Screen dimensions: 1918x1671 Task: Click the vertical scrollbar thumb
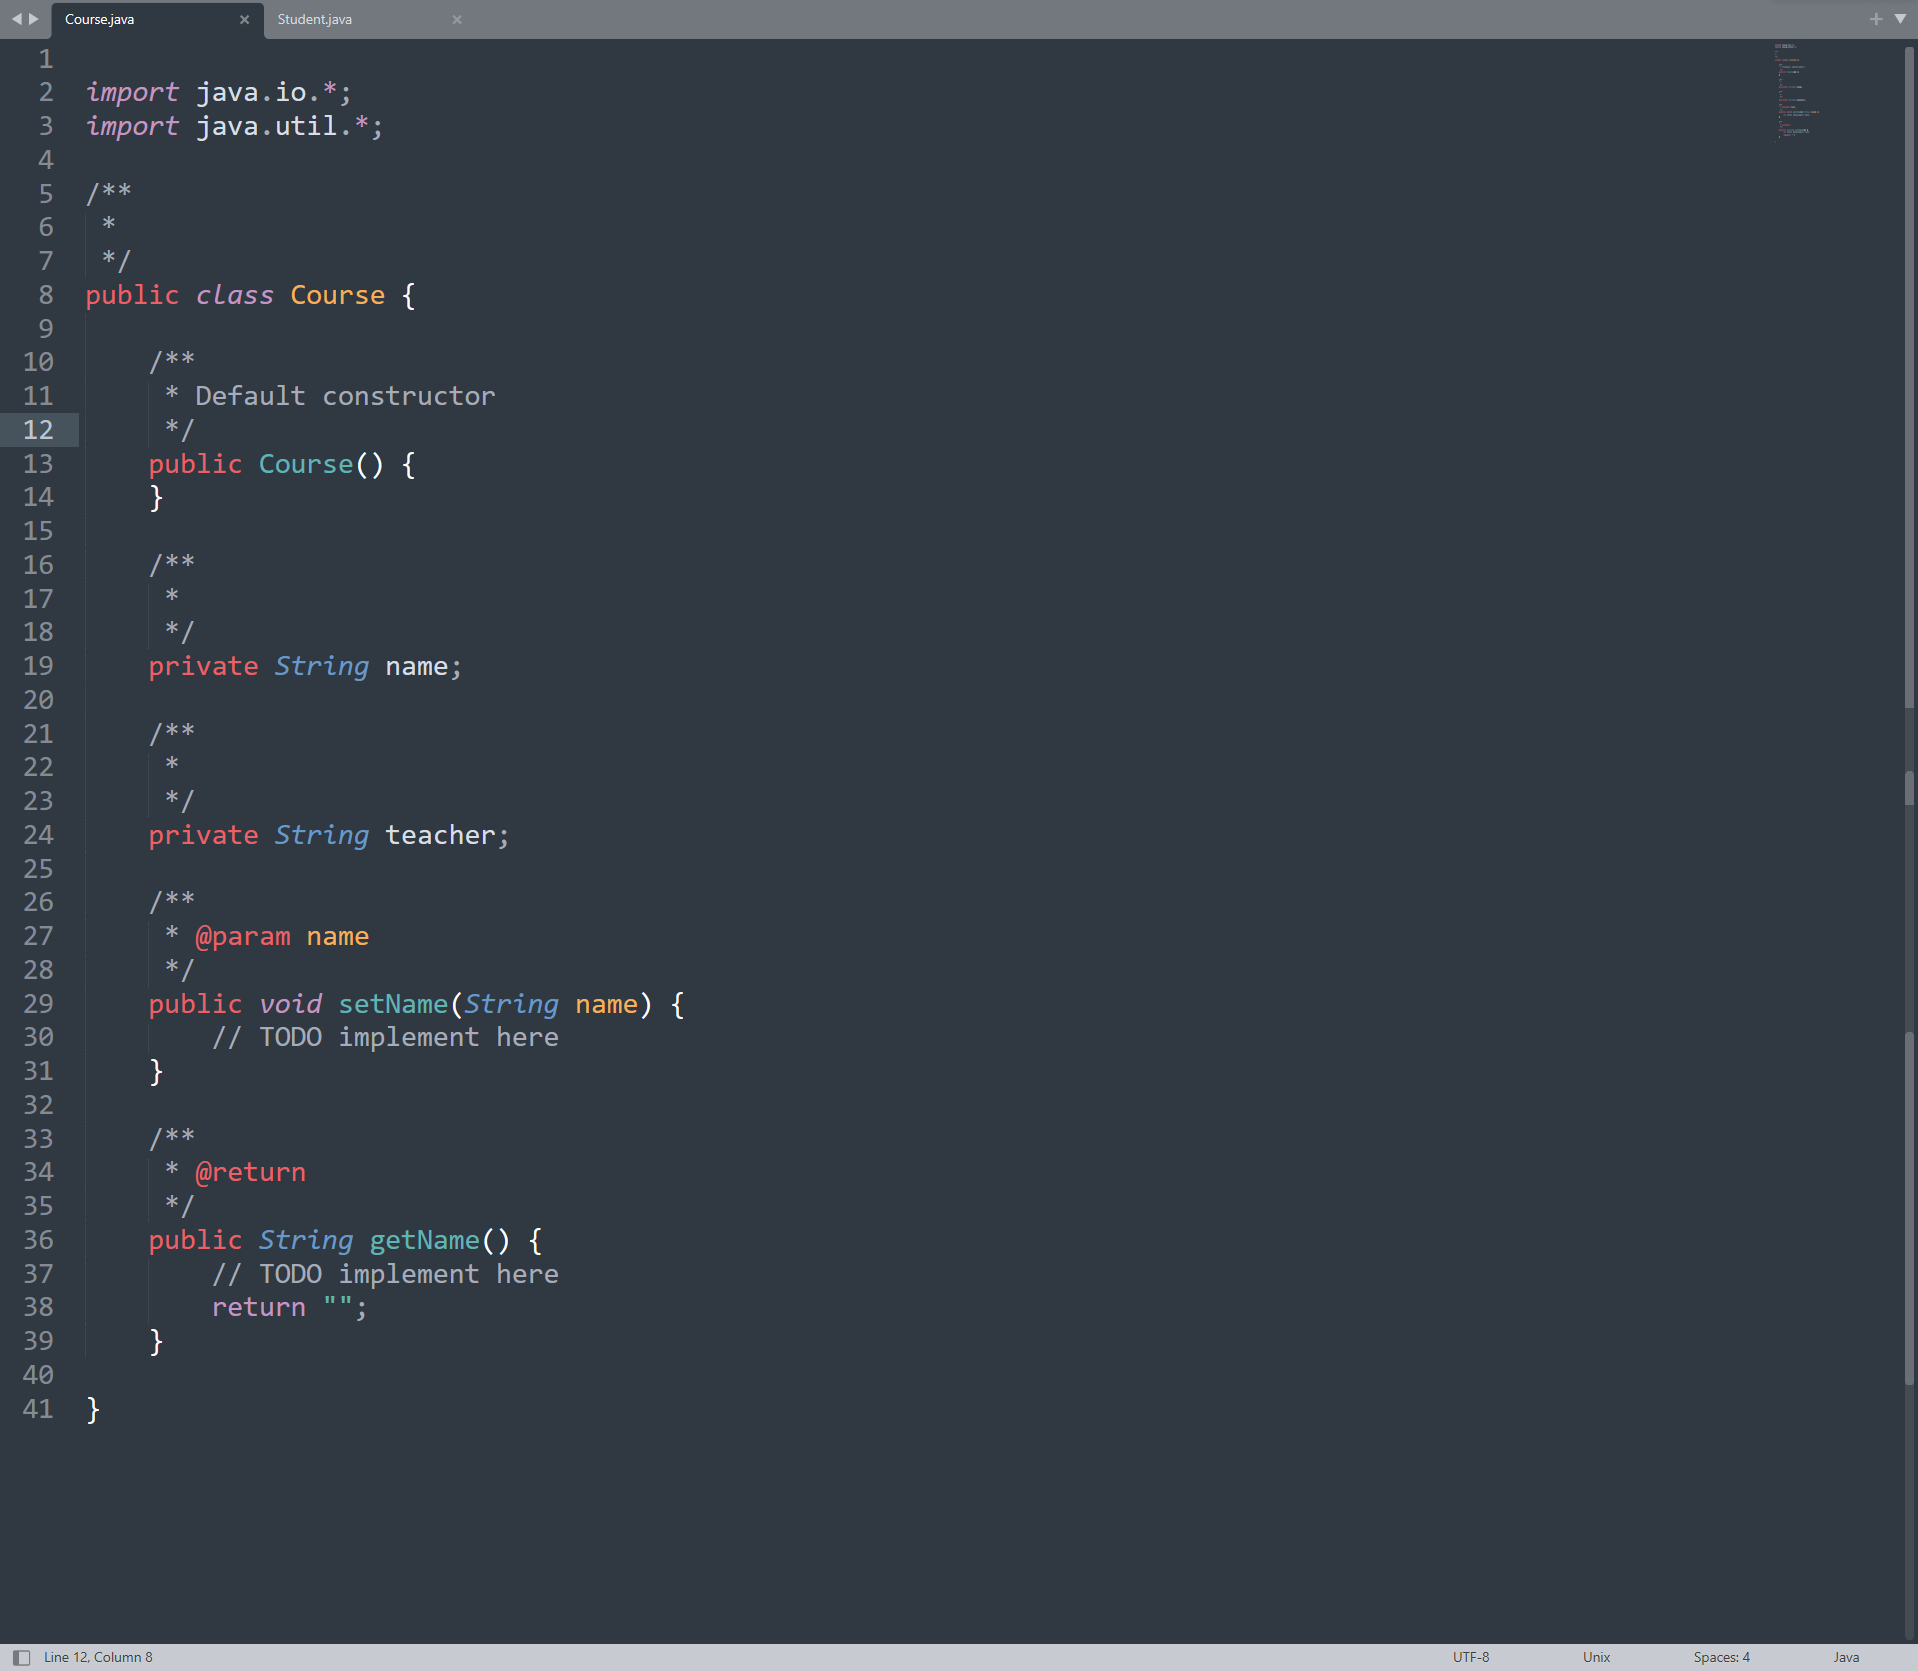click(1909, 376)
